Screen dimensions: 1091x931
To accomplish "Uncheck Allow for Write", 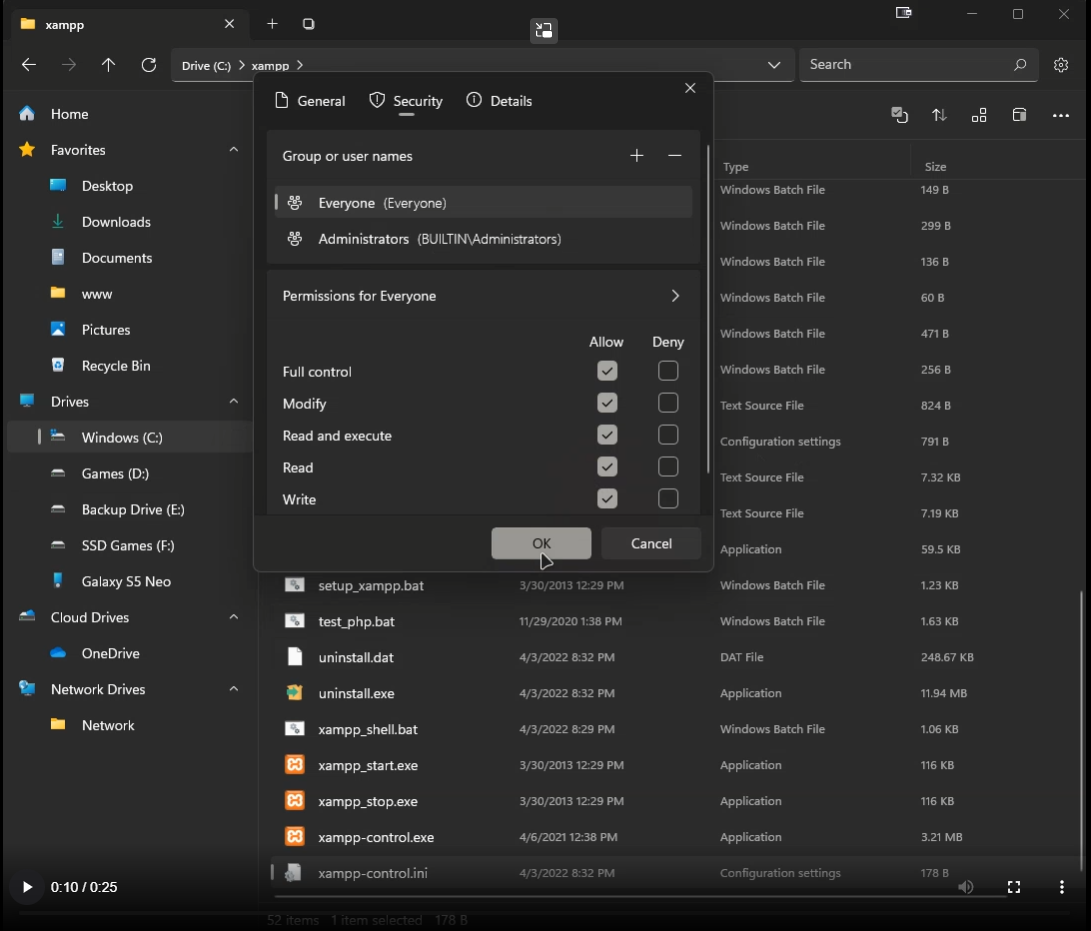I will [x=607, y=499].
